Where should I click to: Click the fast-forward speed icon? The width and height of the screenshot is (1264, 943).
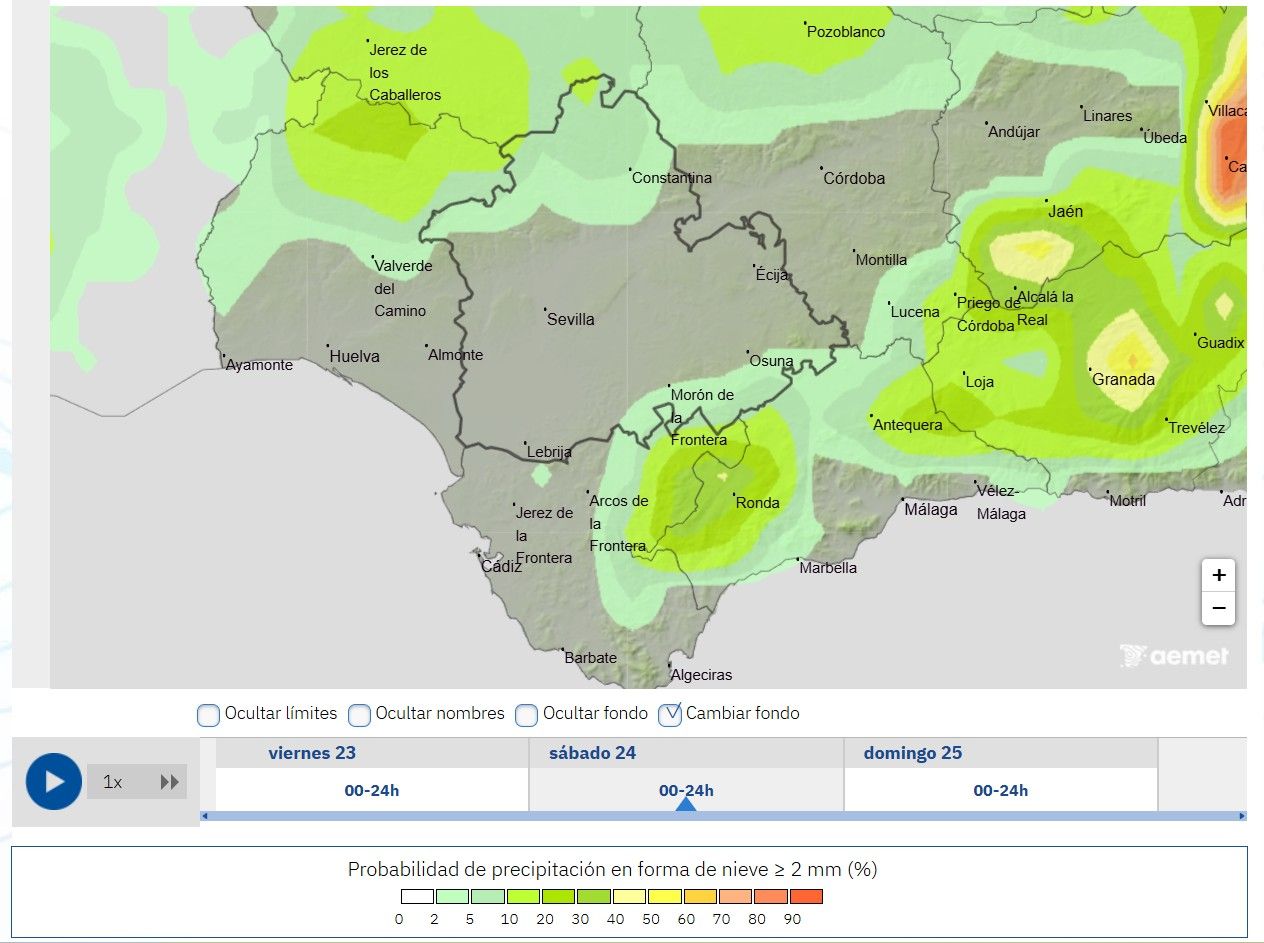coord(170,782)
